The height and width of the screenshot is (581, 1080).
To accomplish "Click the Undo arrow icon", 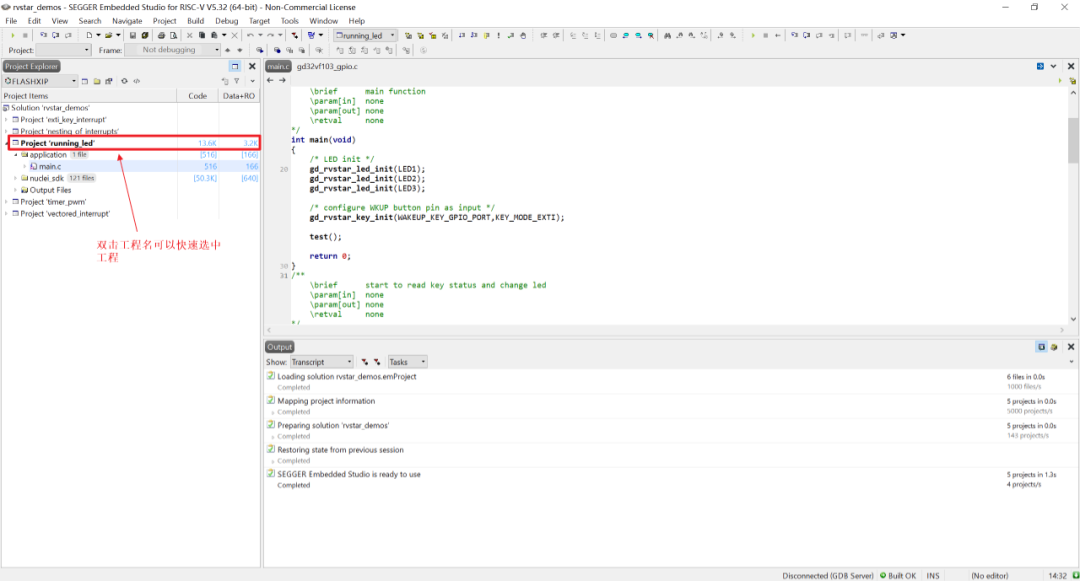I will pos(250,35).
